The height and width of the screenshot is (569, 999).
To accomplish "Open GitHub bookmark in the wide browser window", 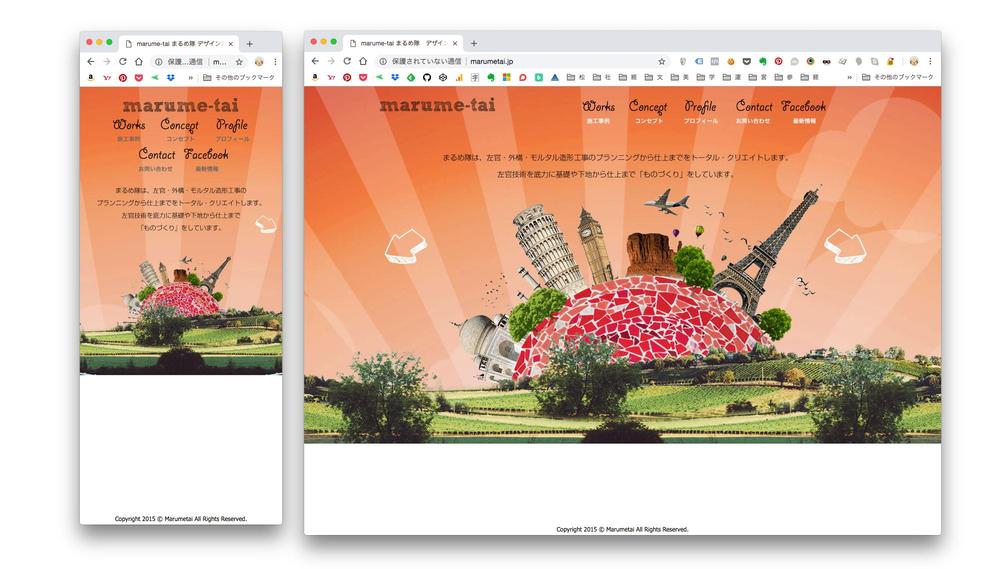I will point(427,77).
